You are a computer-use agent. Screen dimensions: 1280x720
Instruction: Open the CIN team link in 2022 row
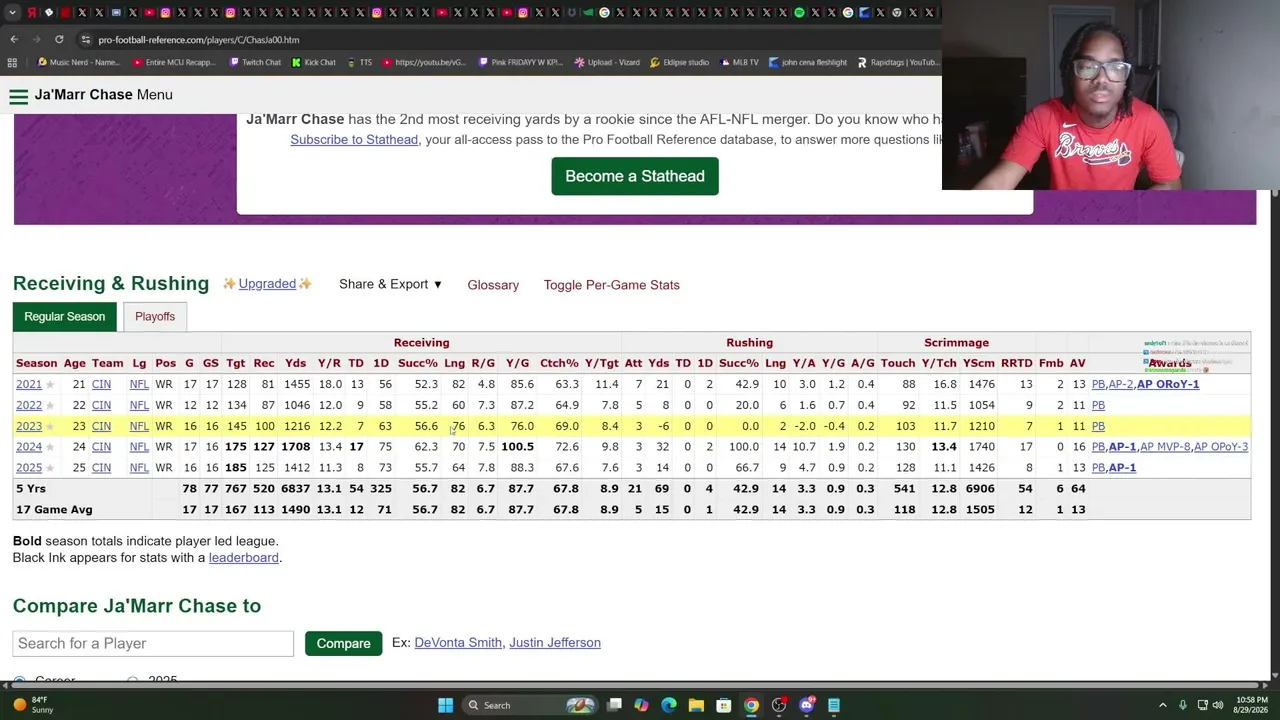tap(101, 405)
